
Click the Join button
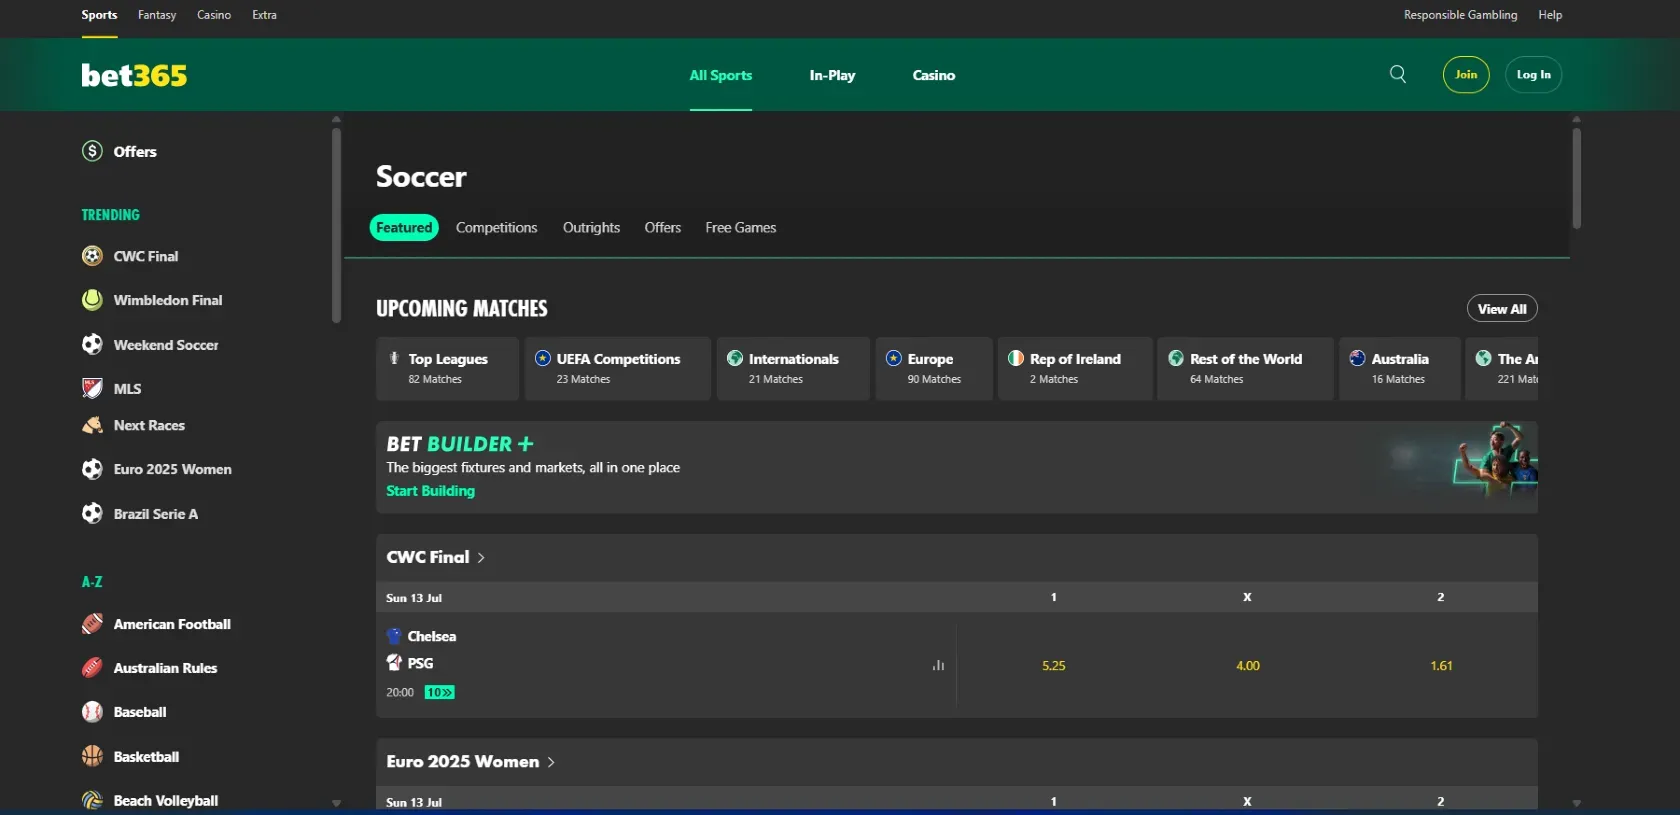[x=1466, y=74]
